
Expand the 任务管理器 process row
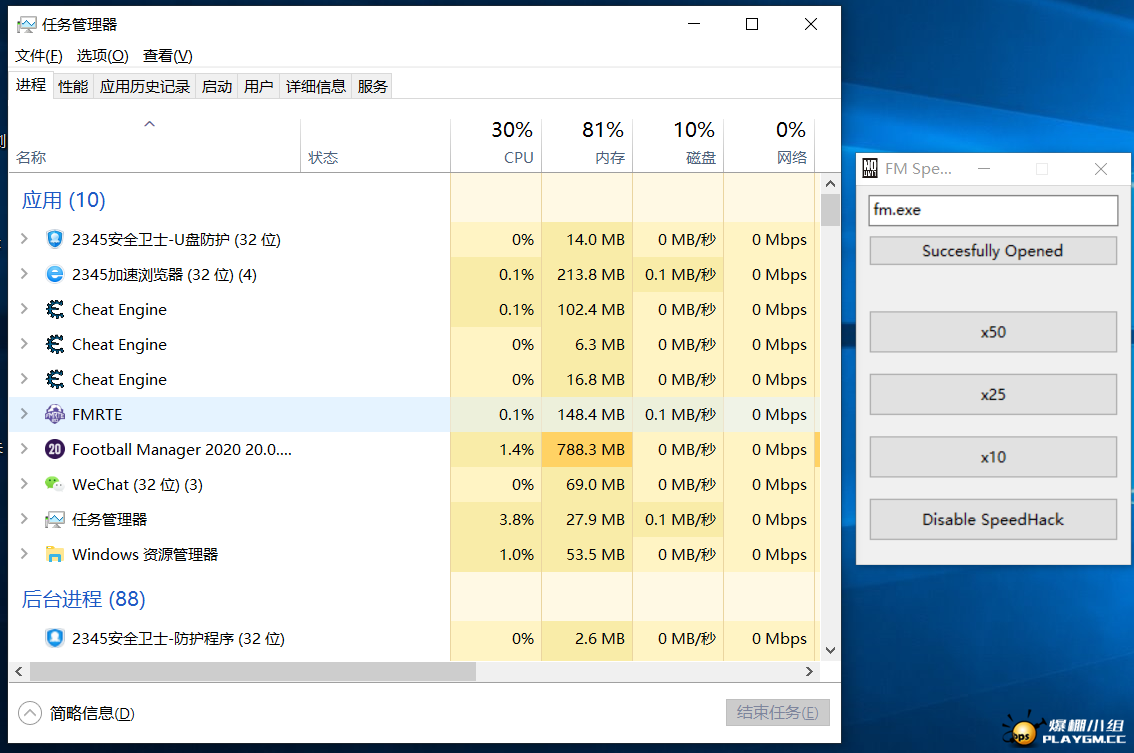(x=25, y=519)
